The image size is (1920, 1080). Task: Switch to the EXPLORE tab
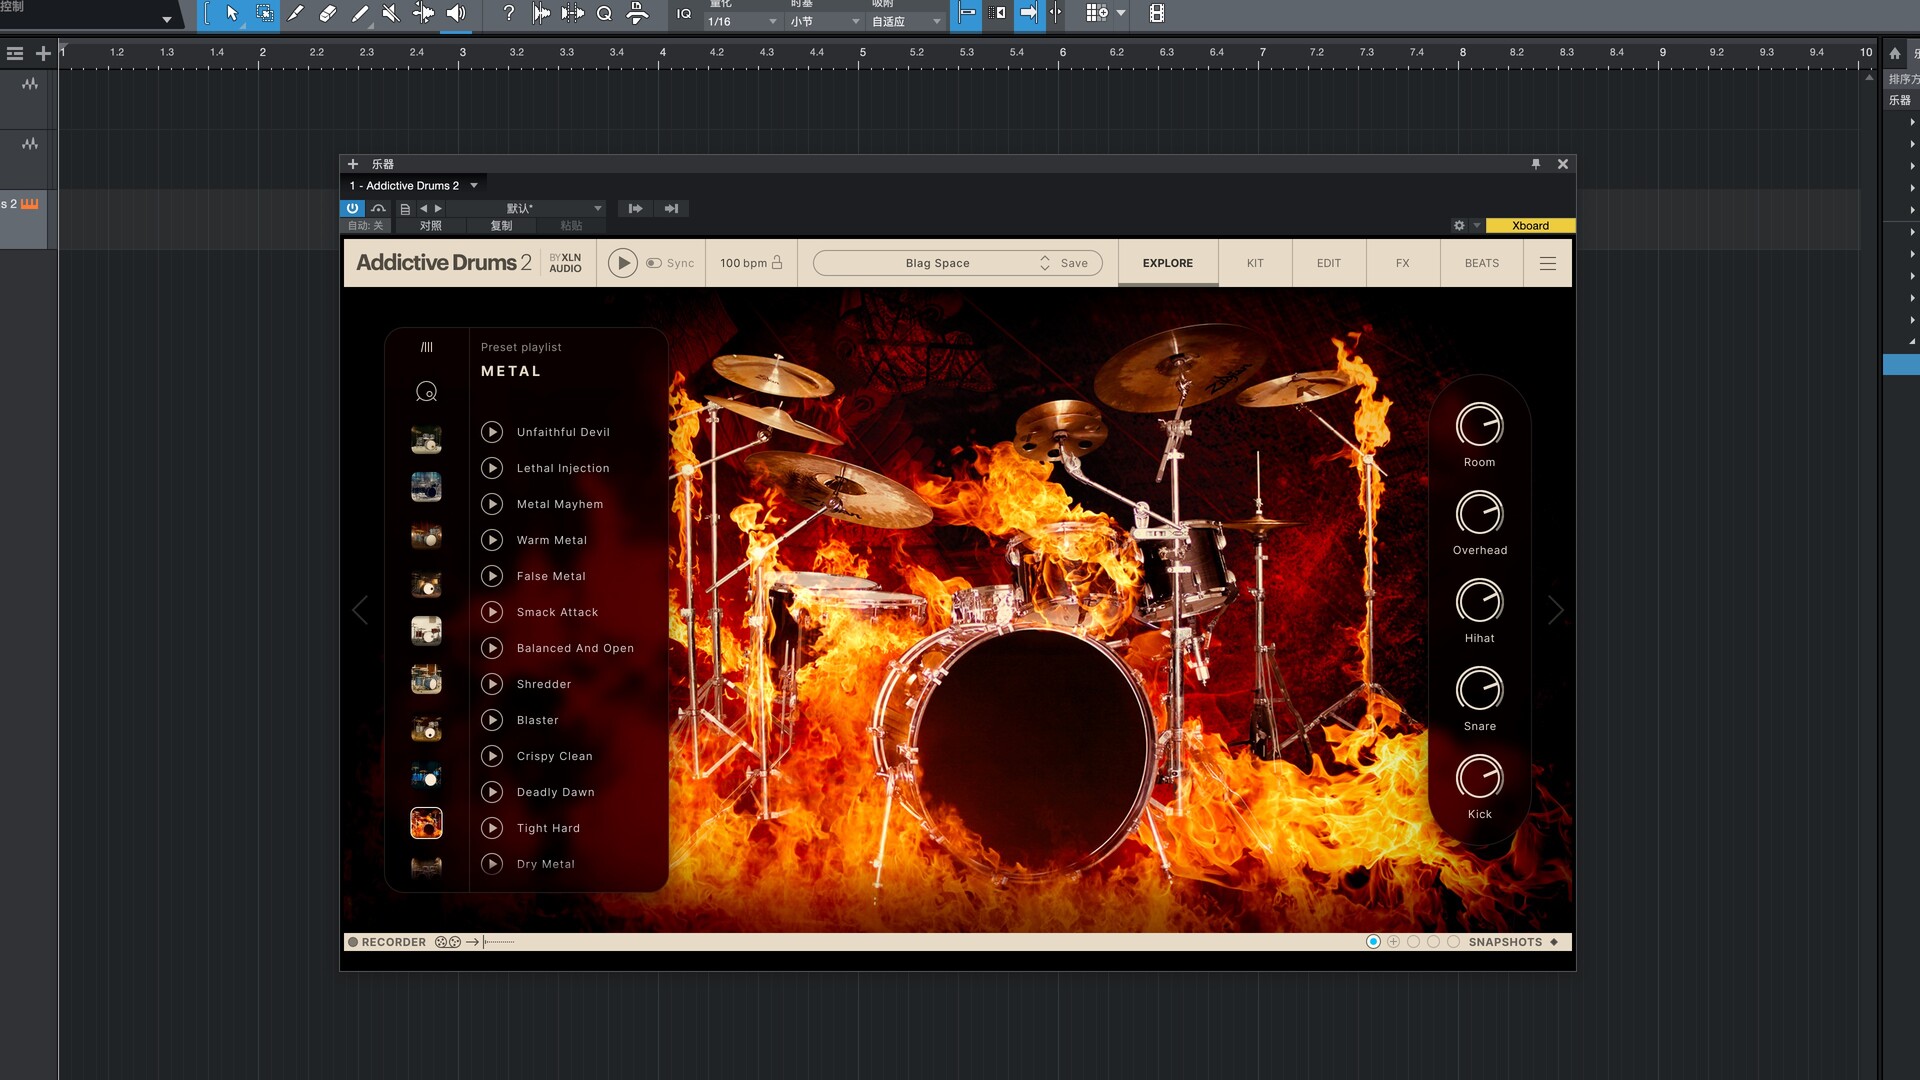(1168, 263)
